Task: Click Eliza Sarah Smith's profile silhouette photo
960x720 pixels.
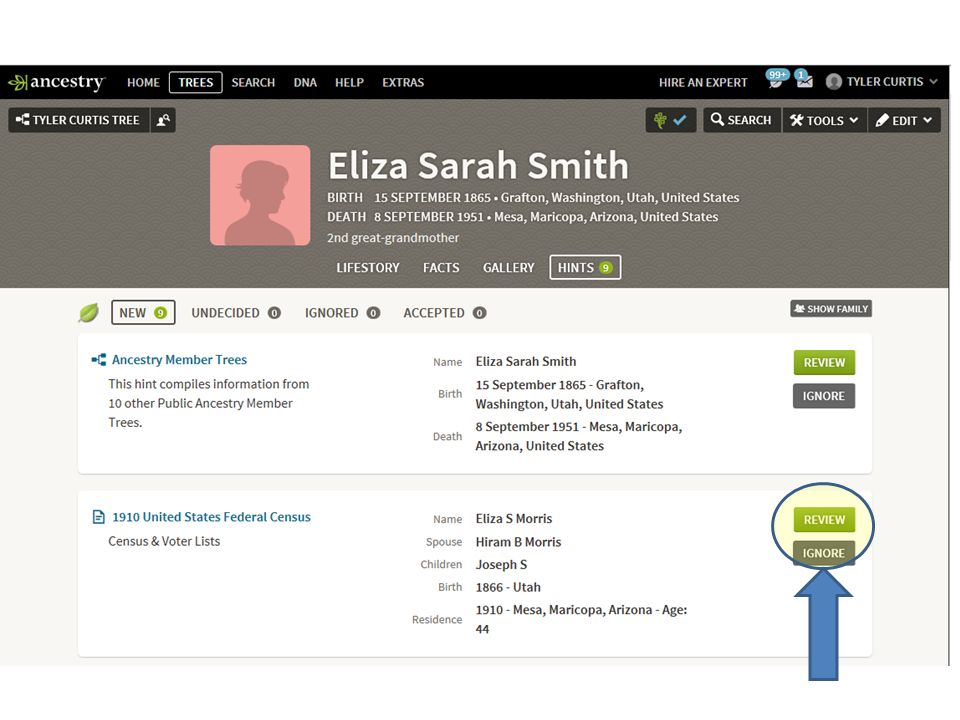Action: click(260, 195)
